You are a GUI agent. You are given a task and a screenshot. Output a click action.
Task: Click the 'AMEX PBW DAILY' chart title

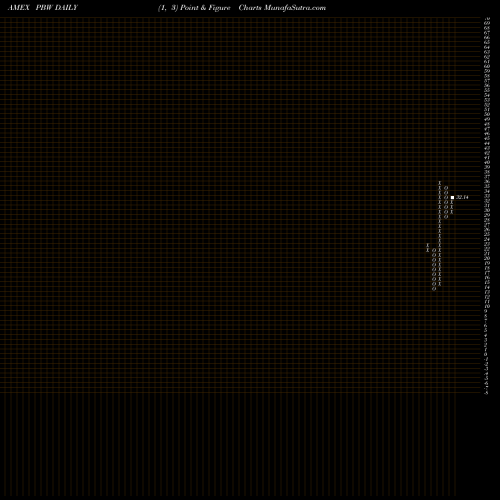43,8
